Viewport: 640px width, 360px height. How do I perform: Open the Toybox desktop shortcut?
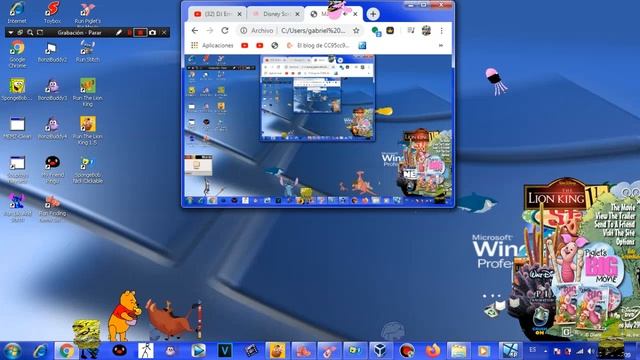pyautogui.click(x=52, y=12)
